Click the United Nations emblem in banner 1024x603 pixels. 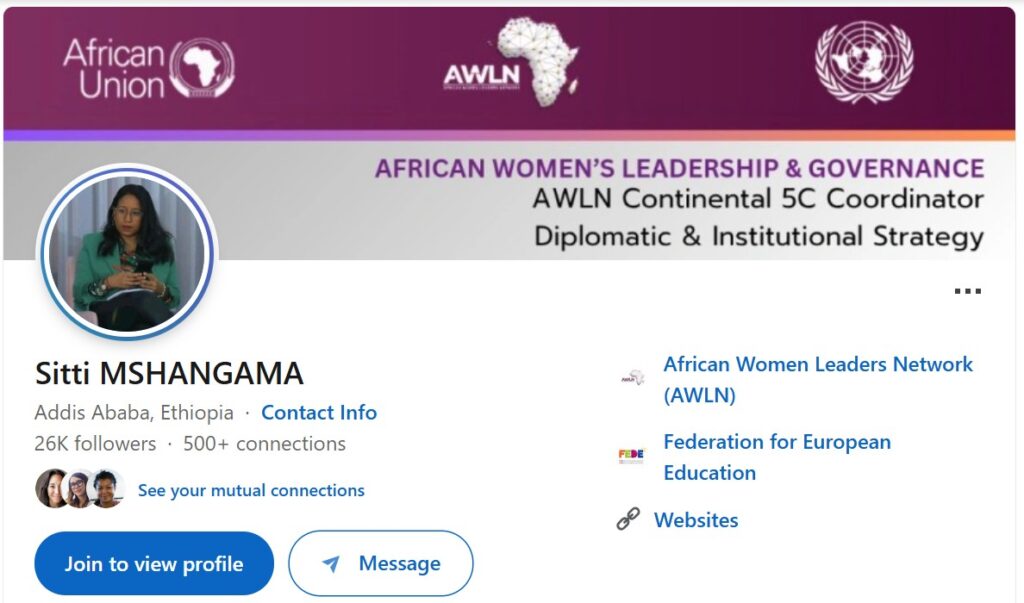(x=864, y=62)
